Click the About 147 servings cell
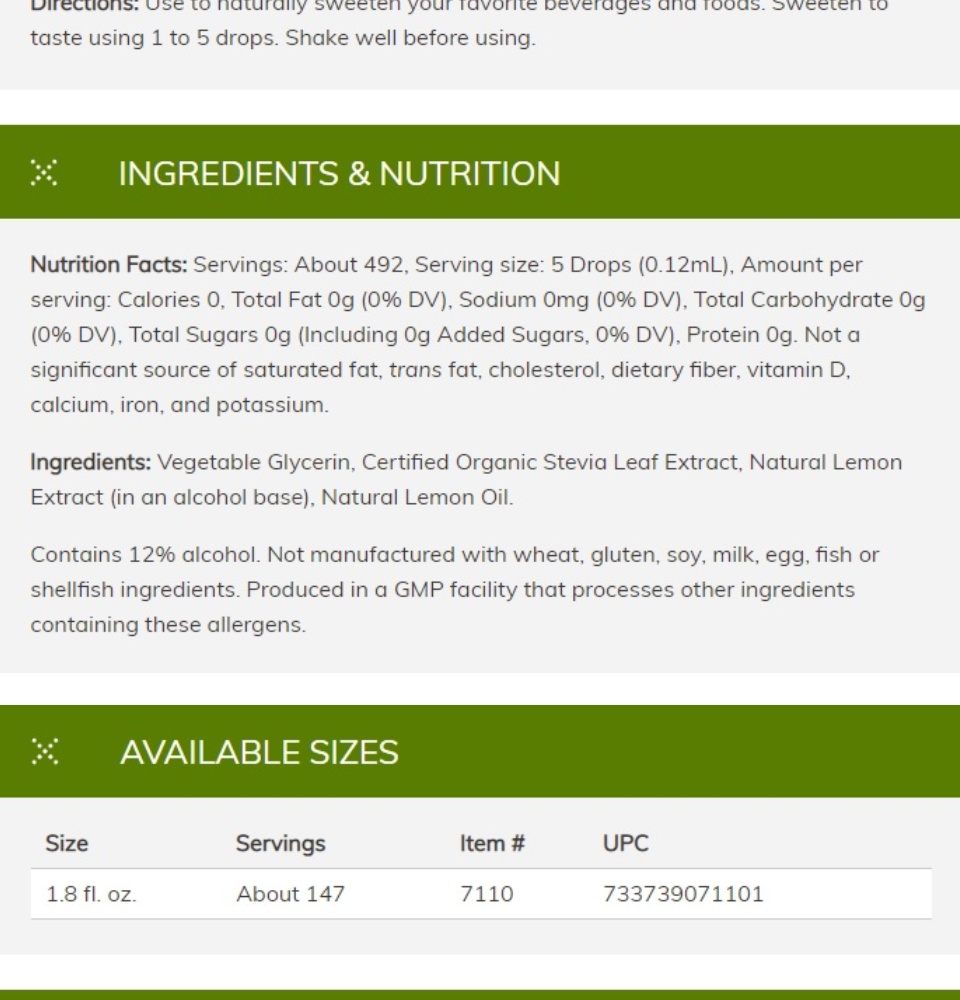 pos(291,894)
